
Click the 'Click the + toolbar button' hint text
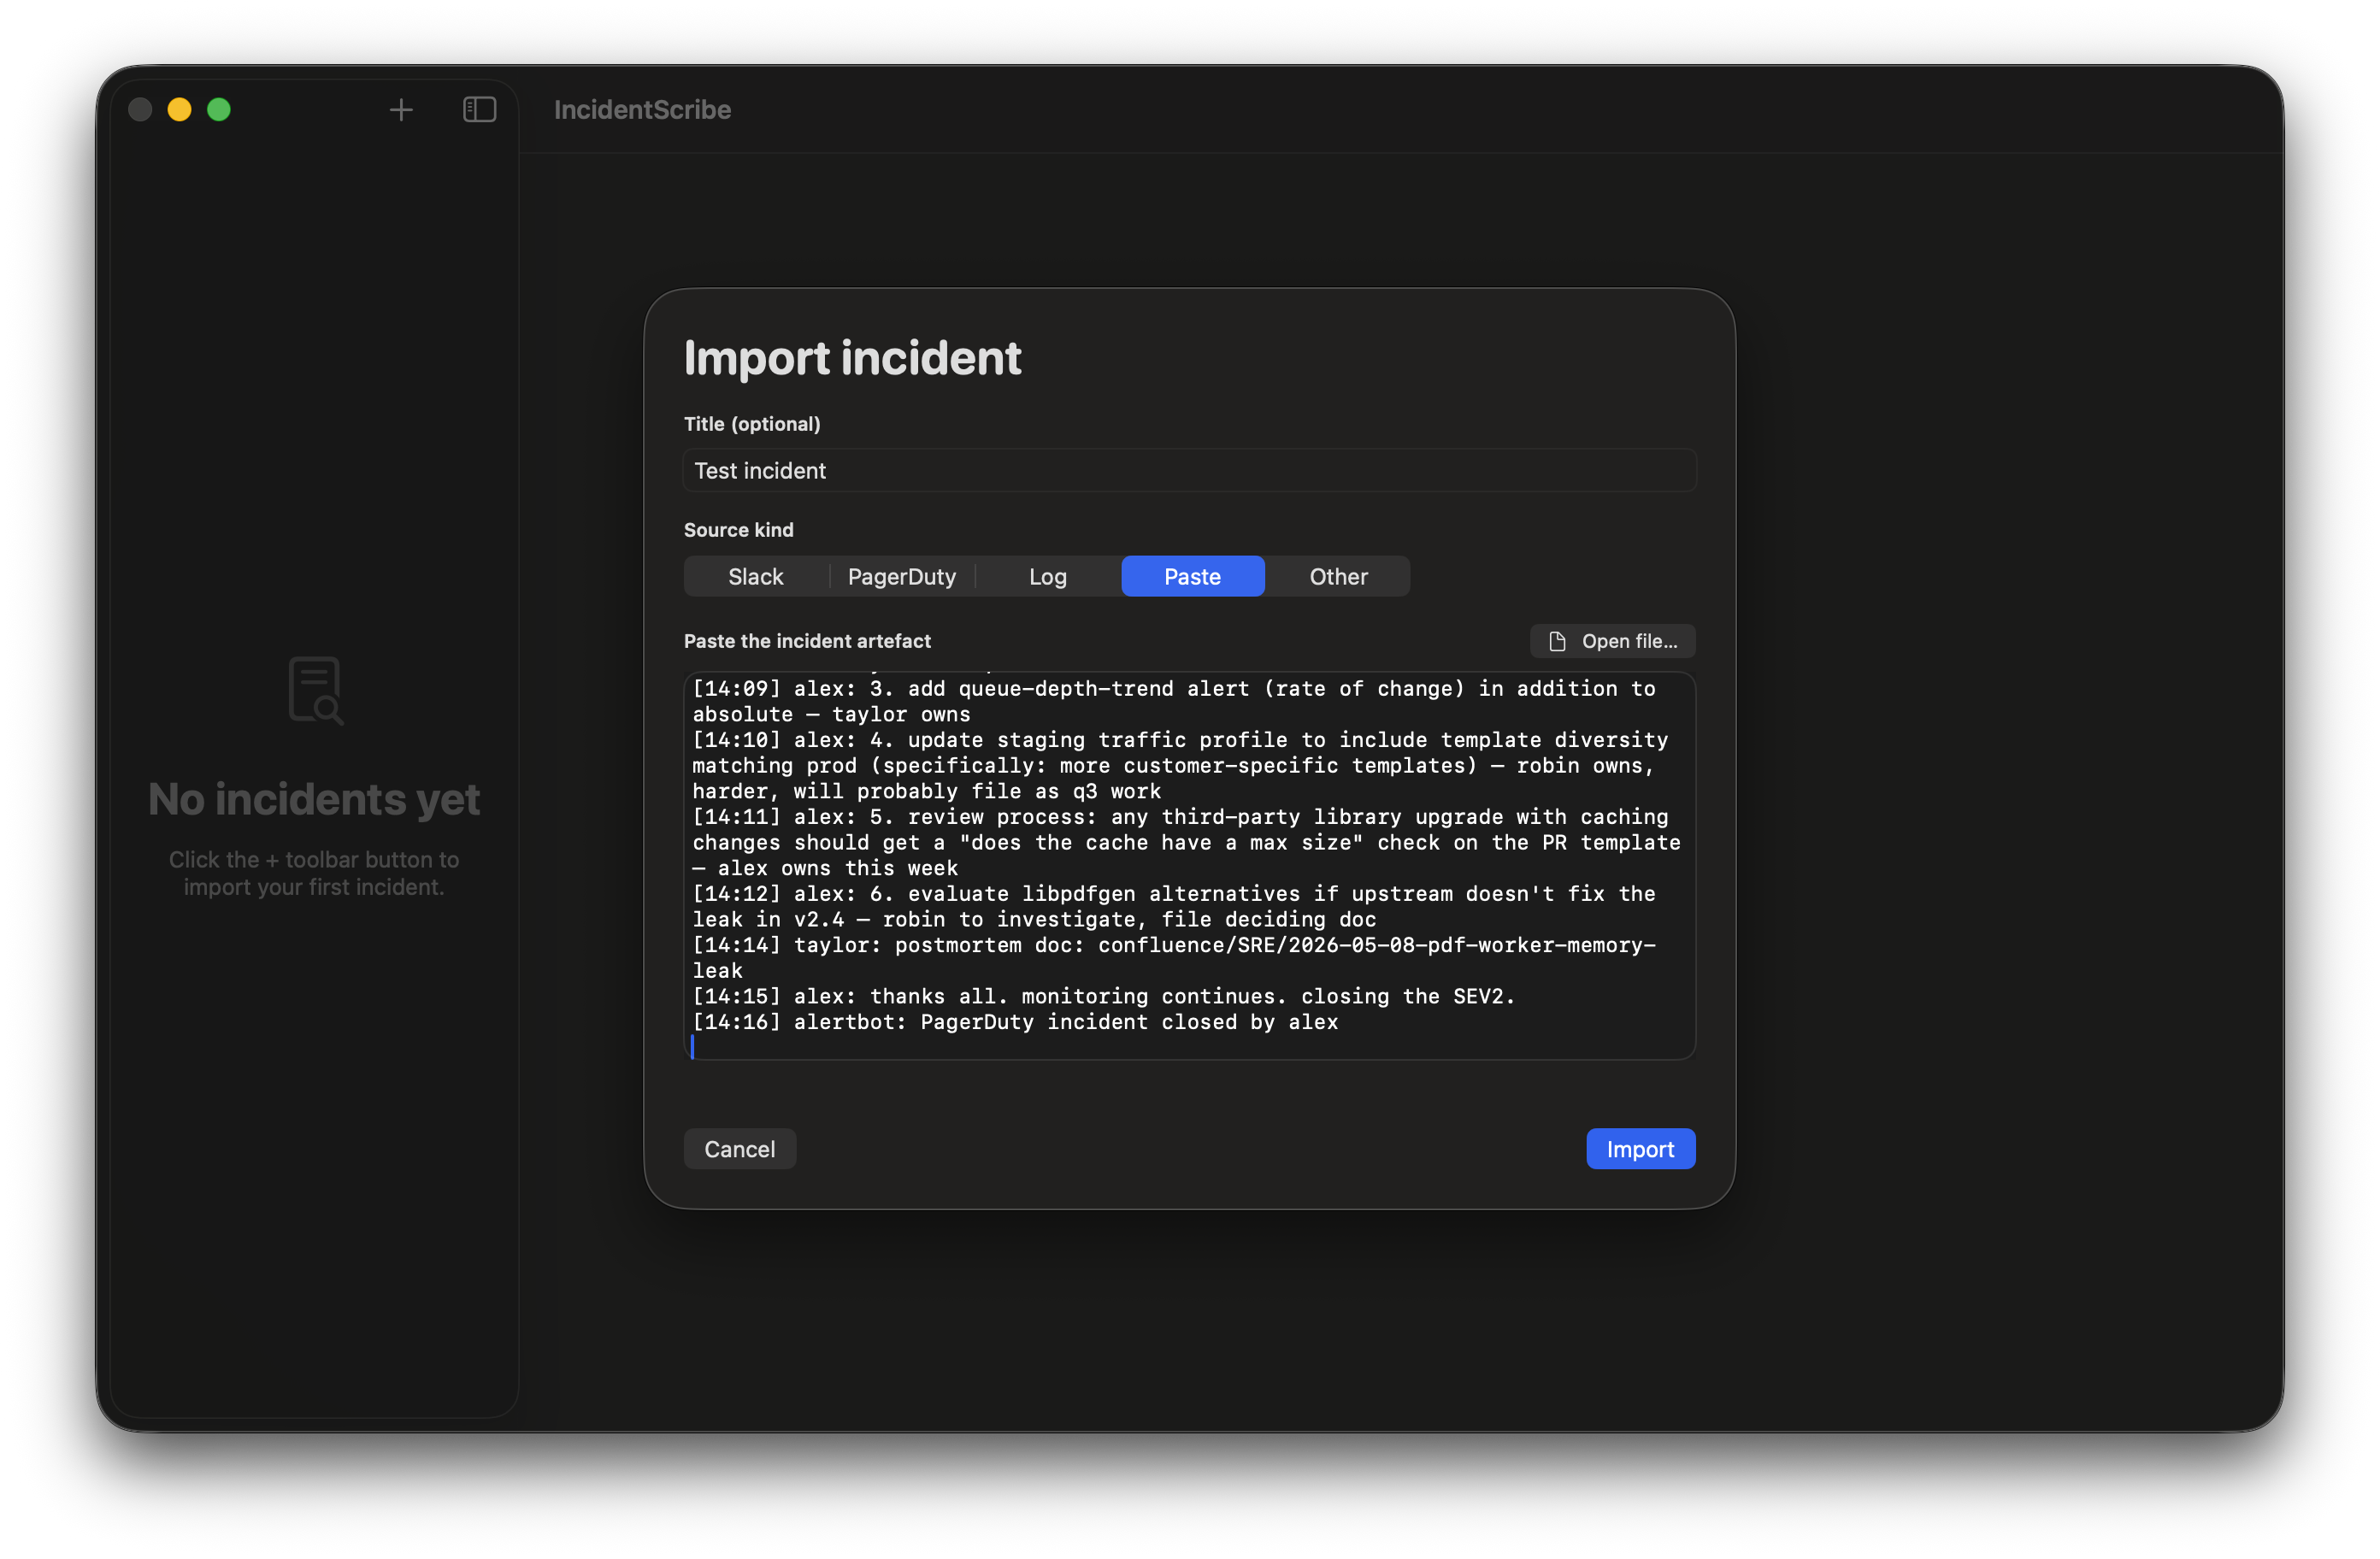pos(314,873)
